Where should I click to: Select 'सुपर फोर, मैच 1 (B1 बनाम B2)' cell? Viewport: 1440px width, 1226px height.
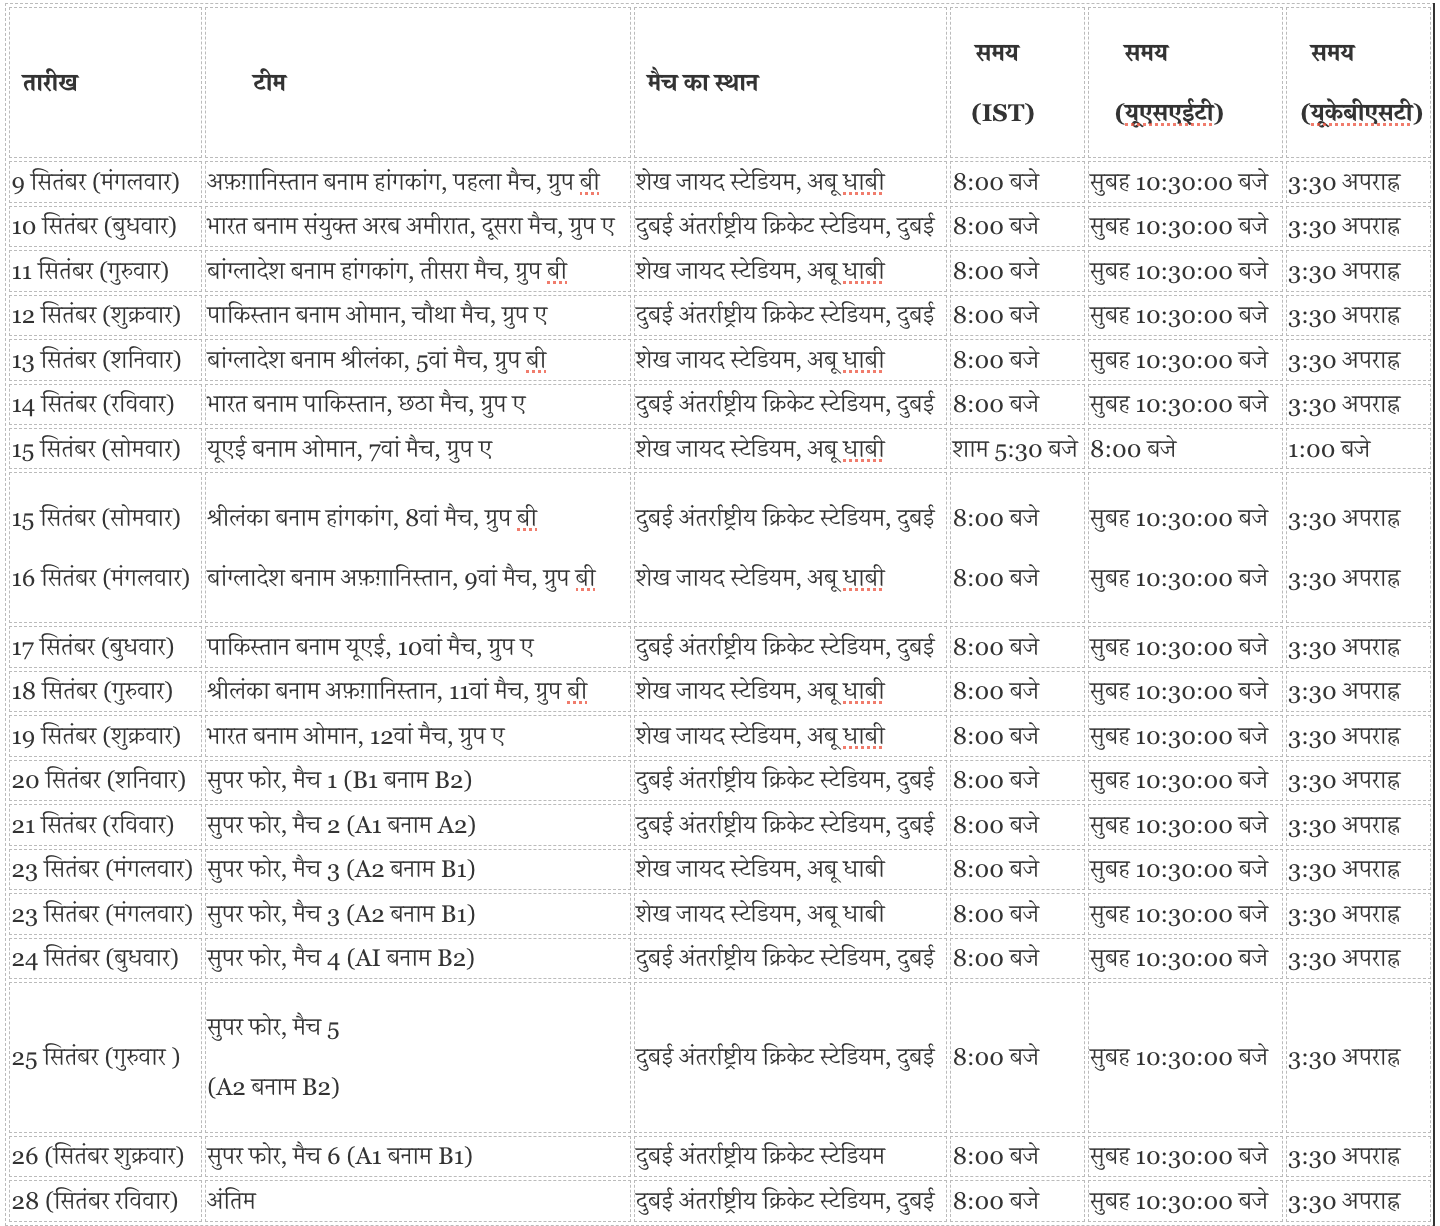[339, 780]
